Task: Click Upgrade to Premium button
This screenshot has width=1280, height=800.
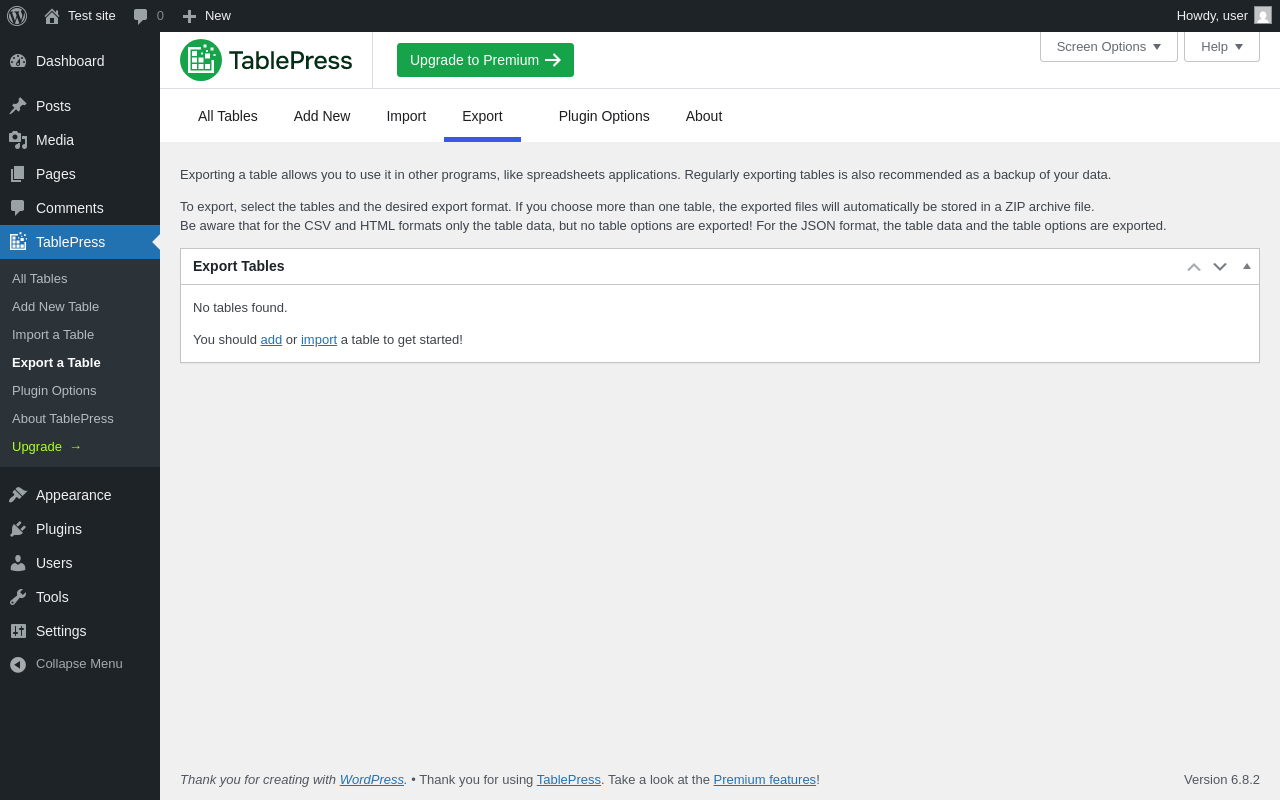Action: [485, 60]
